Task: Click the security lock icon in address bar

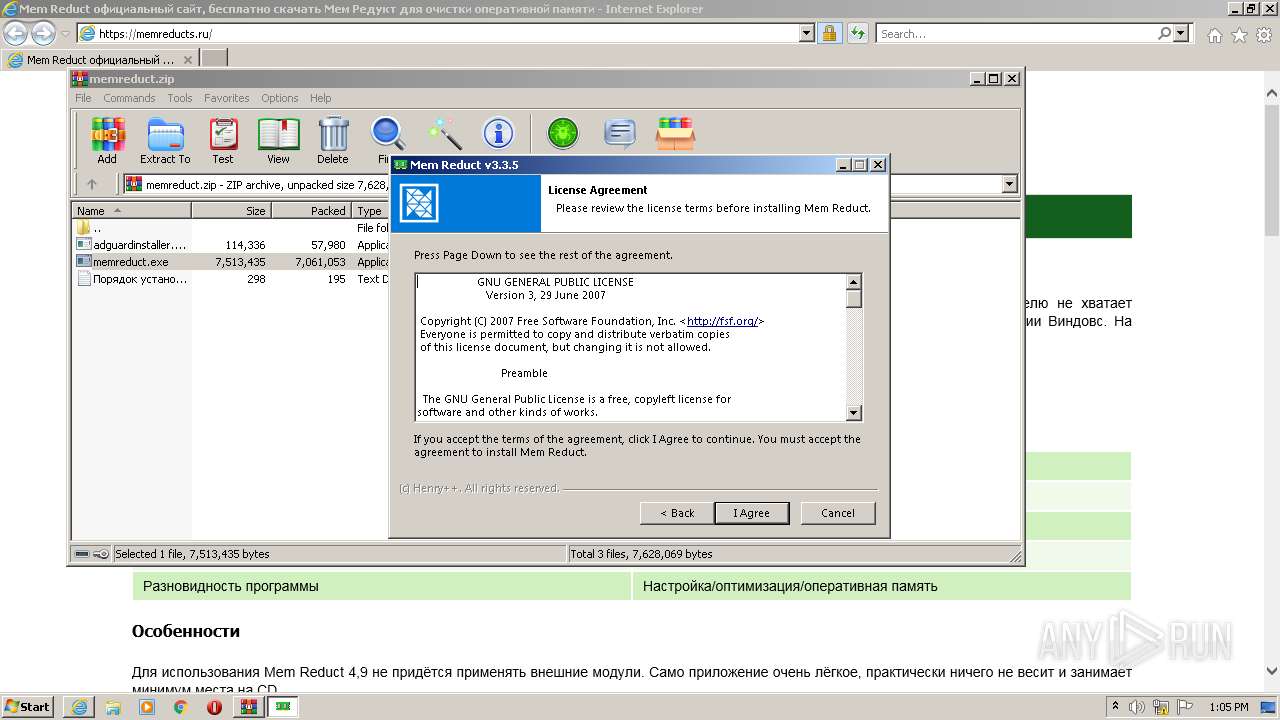Action: [830, 33]
